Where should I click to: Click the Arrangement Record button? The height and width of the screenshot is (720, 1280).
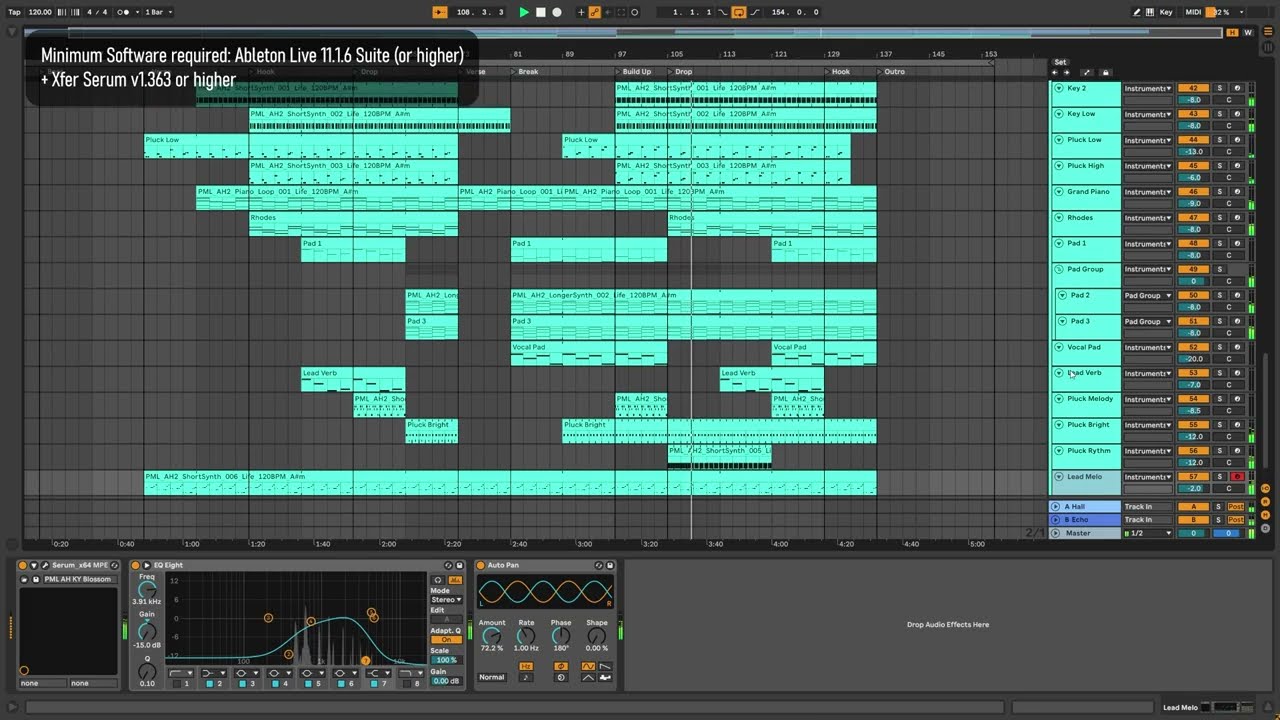pyautogui.click(x=557, y=12)
